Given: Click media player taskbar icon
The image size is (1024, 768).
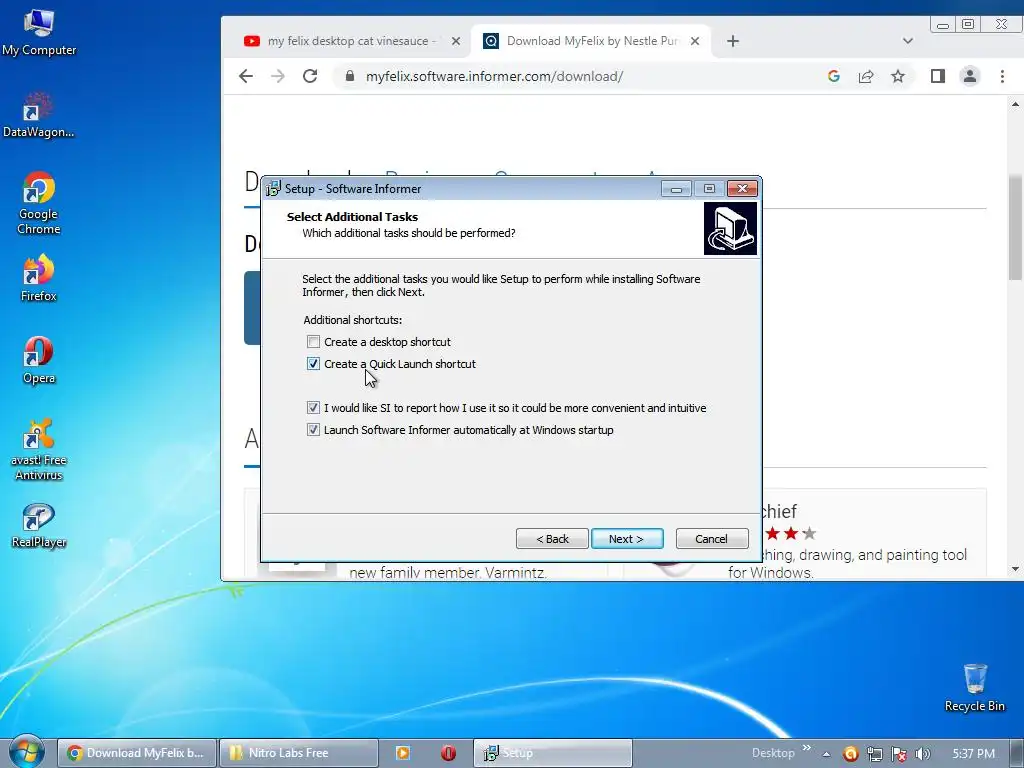Looking at the screenshot, I should point(403,753).
